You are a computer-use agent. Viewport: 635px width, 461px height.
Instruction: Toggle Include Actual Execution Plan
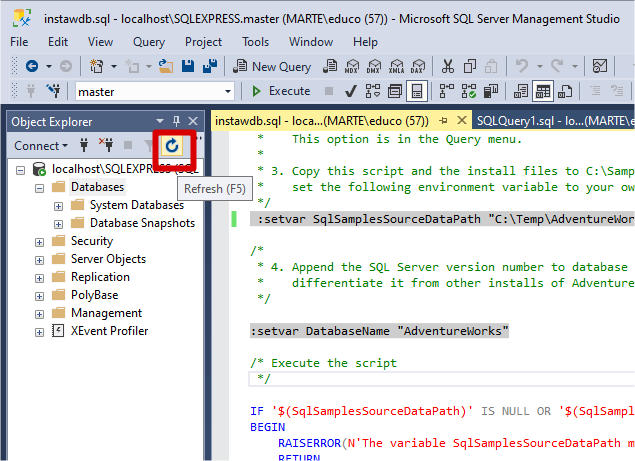[447, 91]
